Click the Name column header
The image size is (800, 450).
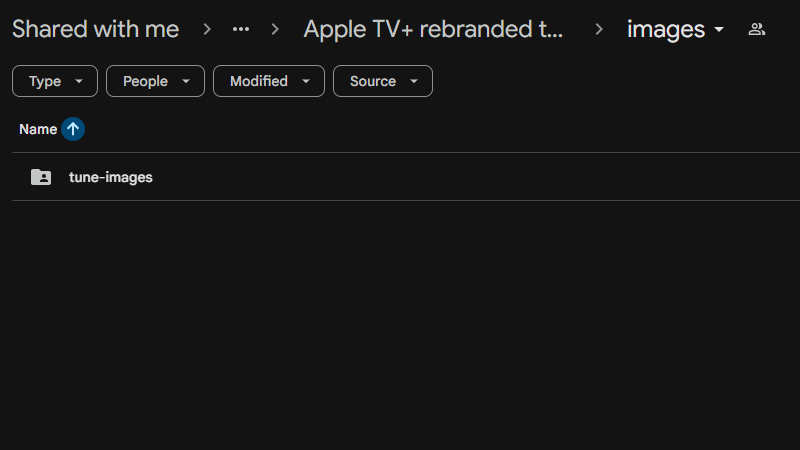point(38,129)
